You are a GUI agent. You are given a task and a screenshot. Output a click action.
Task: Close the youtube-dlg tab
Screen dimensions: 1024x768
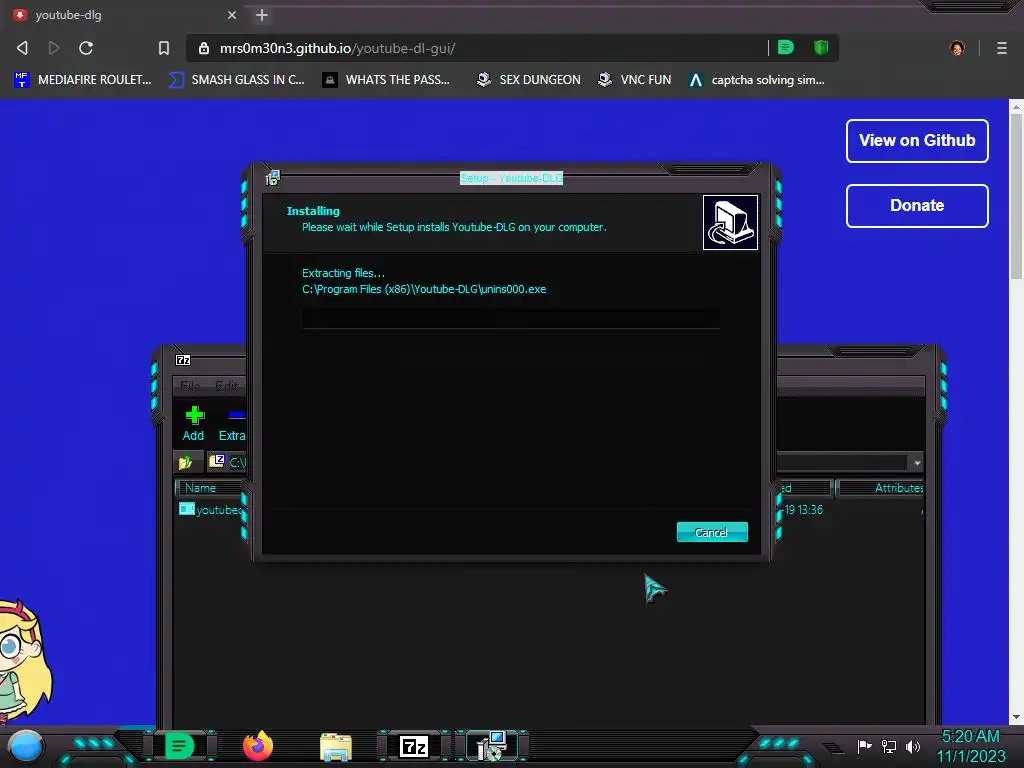[232, 15]
